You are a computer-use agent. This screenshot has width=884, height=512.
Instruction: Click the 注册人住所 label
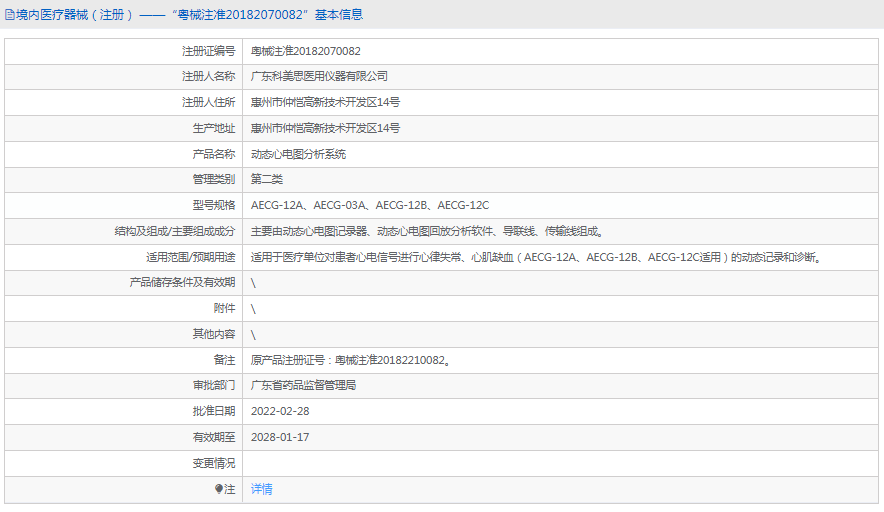point(208,103)
